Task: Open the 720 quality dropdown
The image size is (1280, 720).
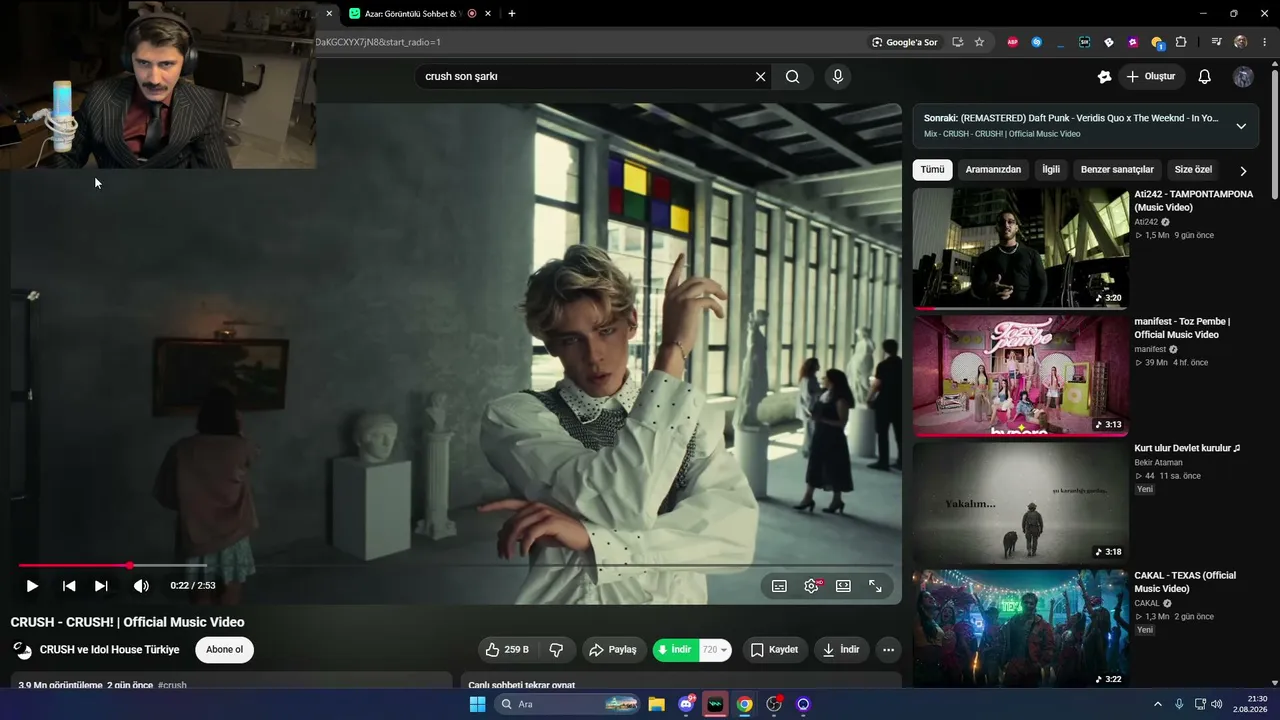Action: click(x=715, y=650)
